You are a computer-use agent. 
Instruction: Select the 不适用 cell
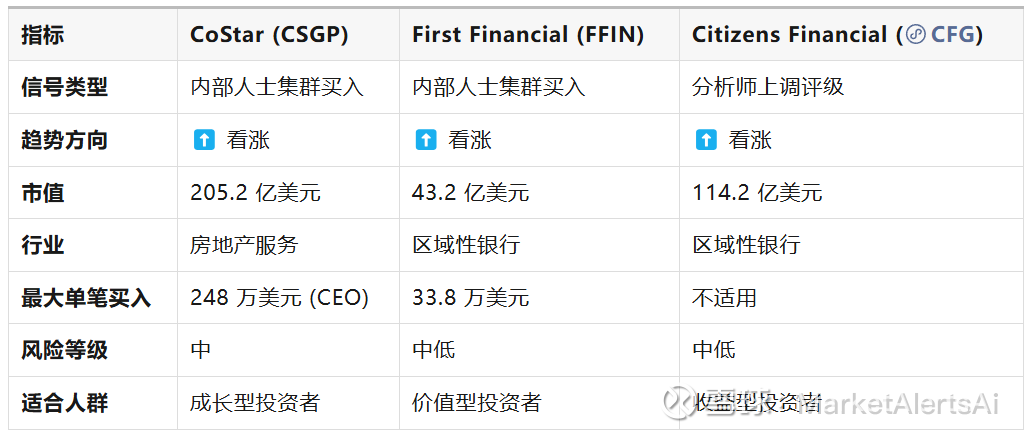pos(724,298)
